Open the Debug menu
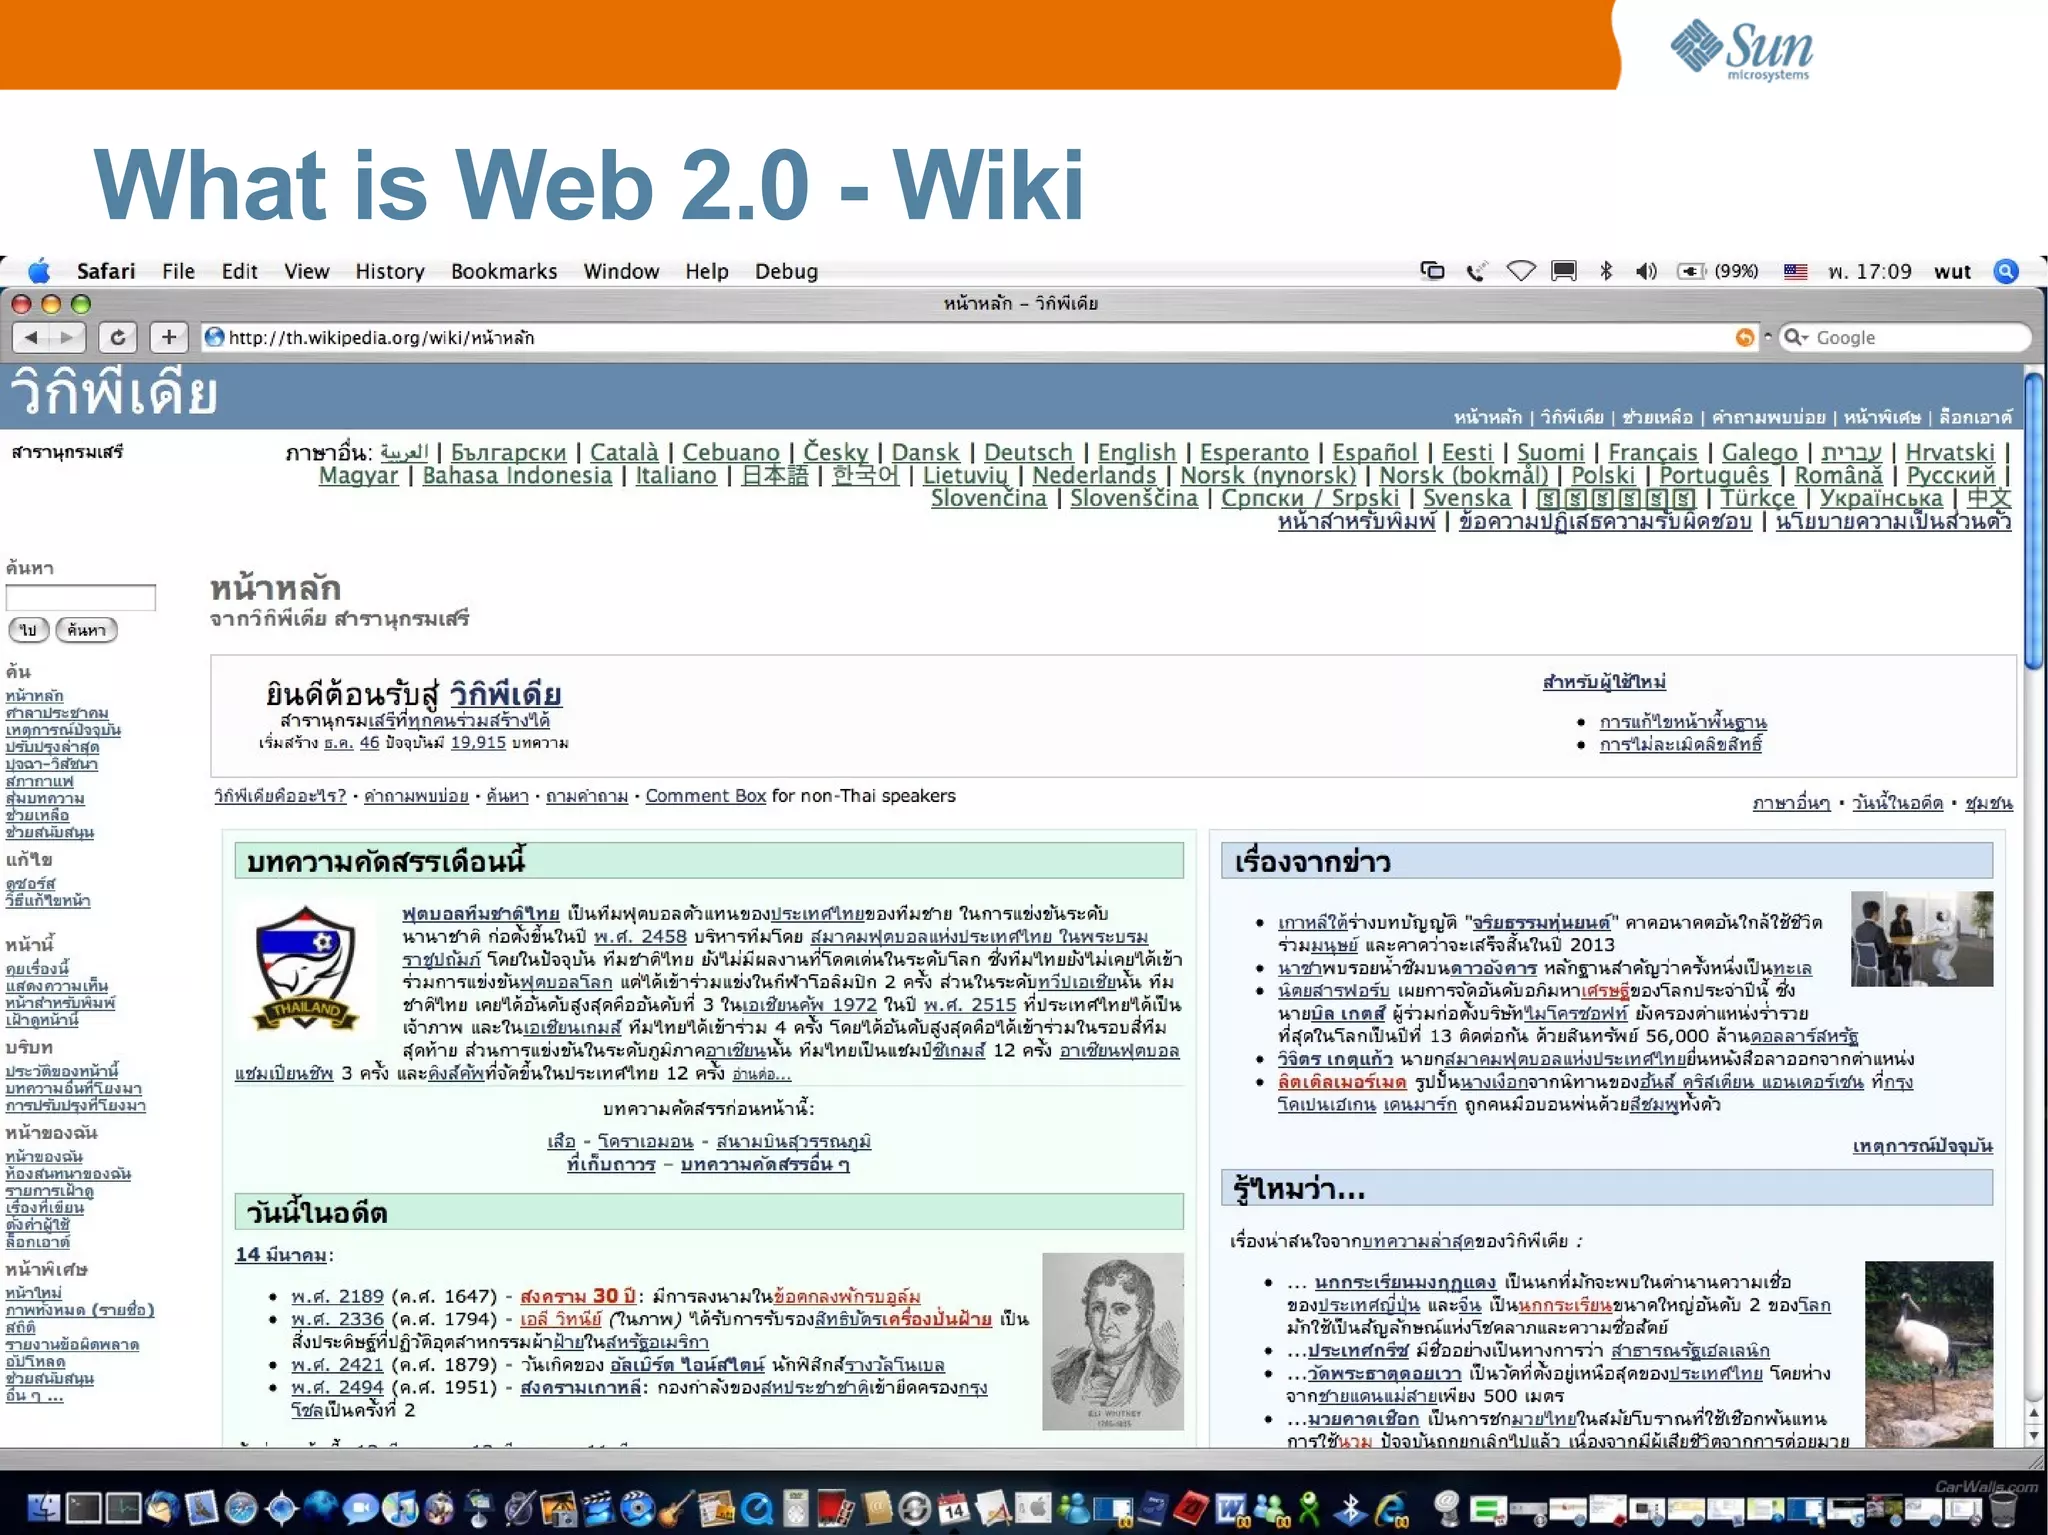 coord(786,271)
